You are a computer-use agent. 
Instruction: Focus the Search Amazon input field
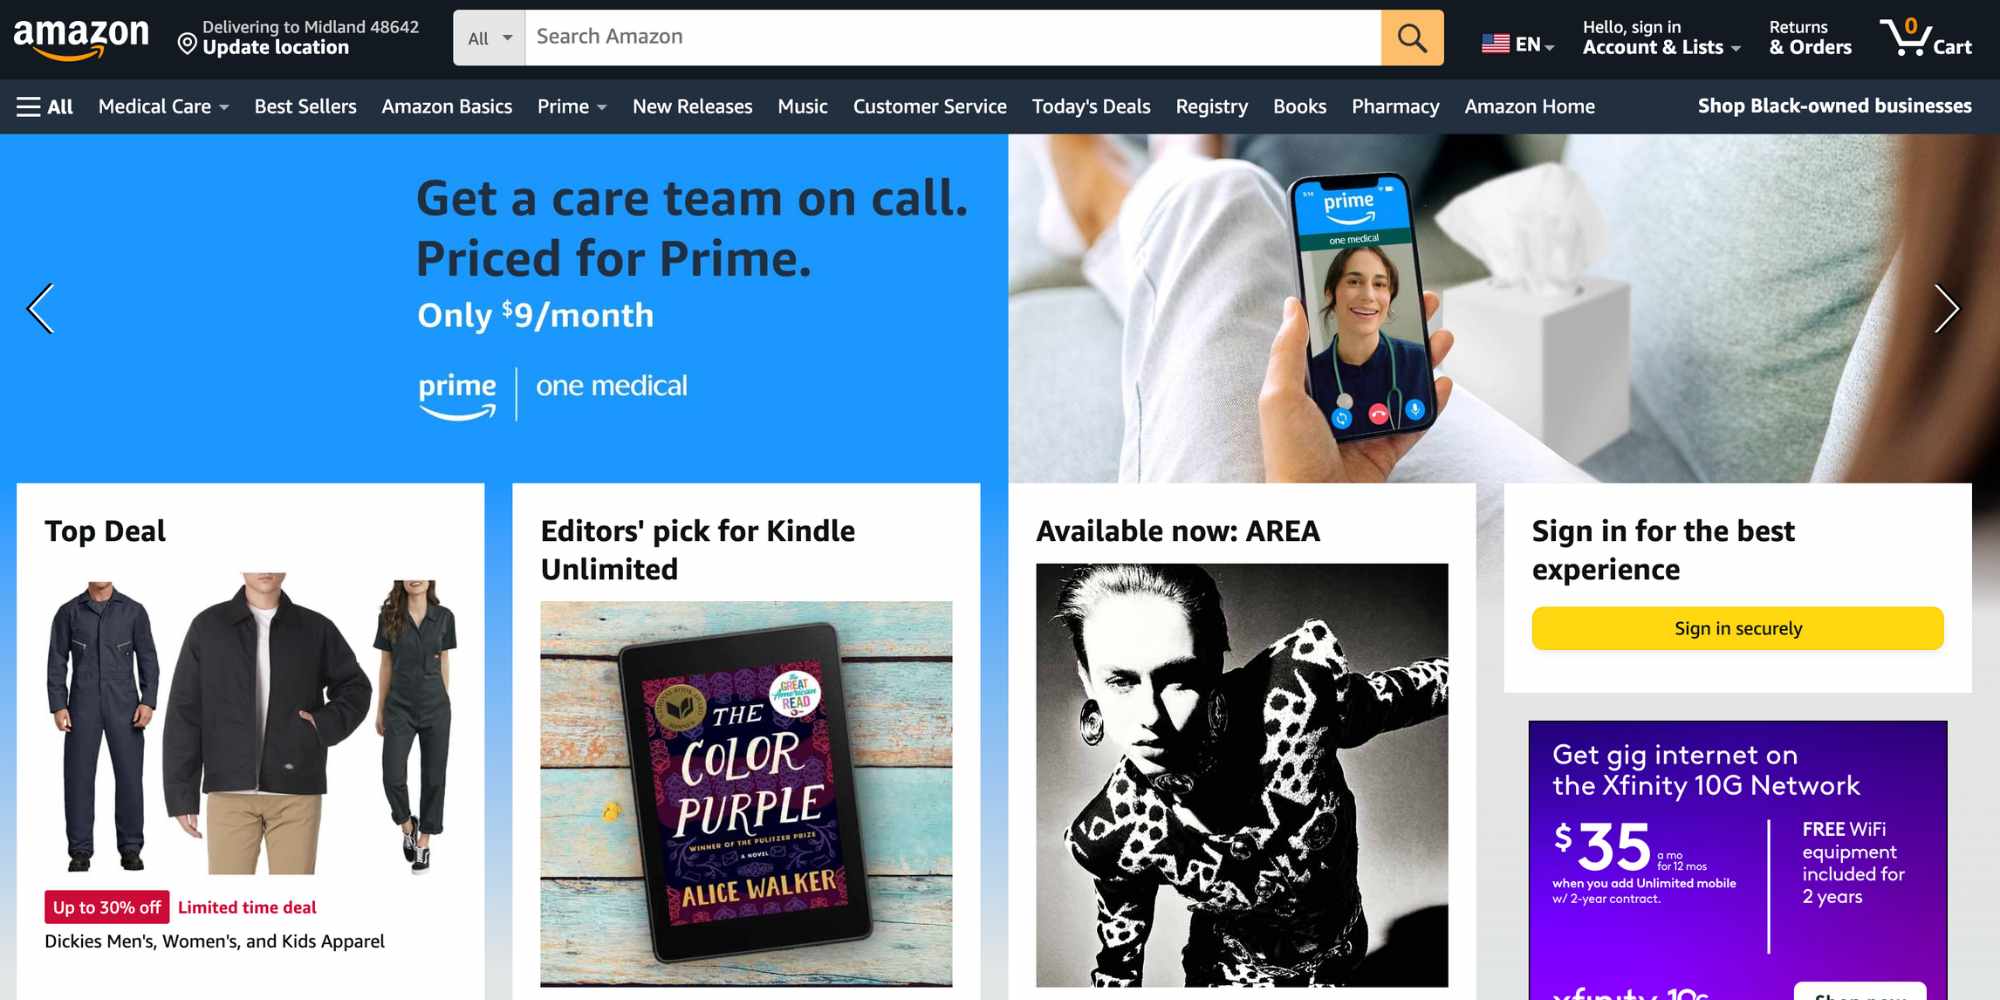click(953, 38)
